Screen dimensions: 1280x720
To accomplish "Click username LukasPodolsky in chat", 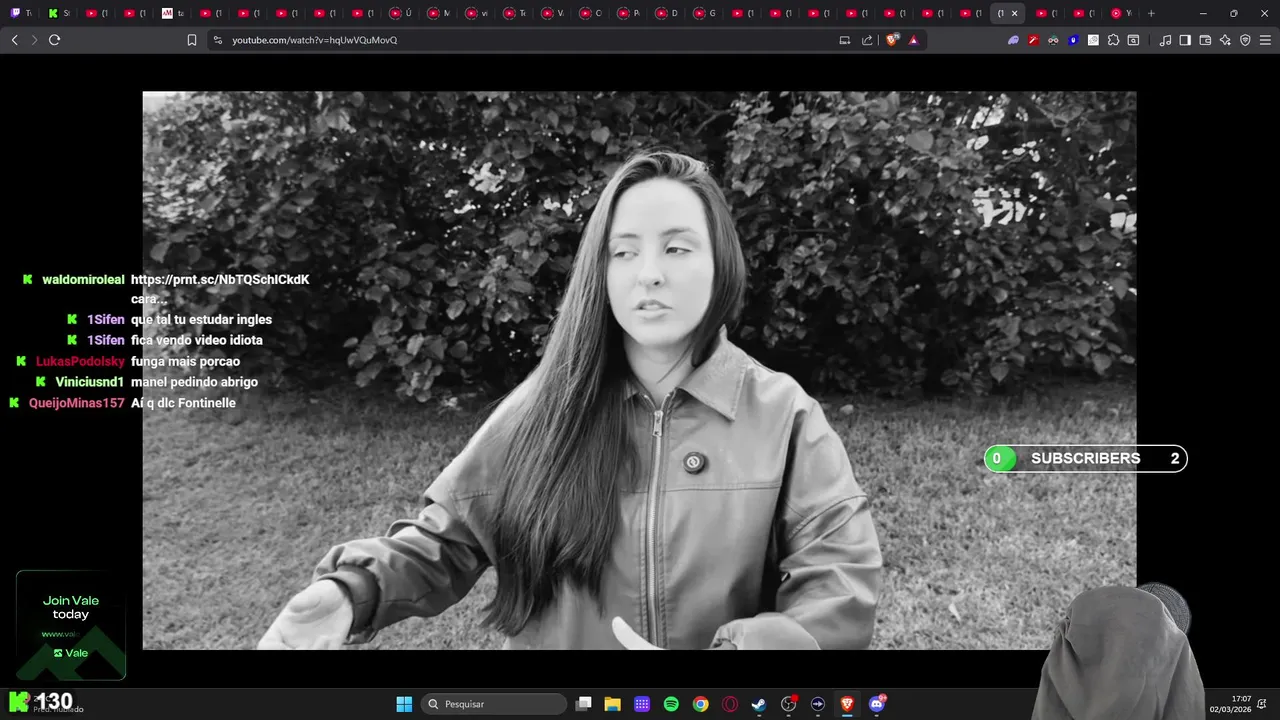I will coord(80,361).
